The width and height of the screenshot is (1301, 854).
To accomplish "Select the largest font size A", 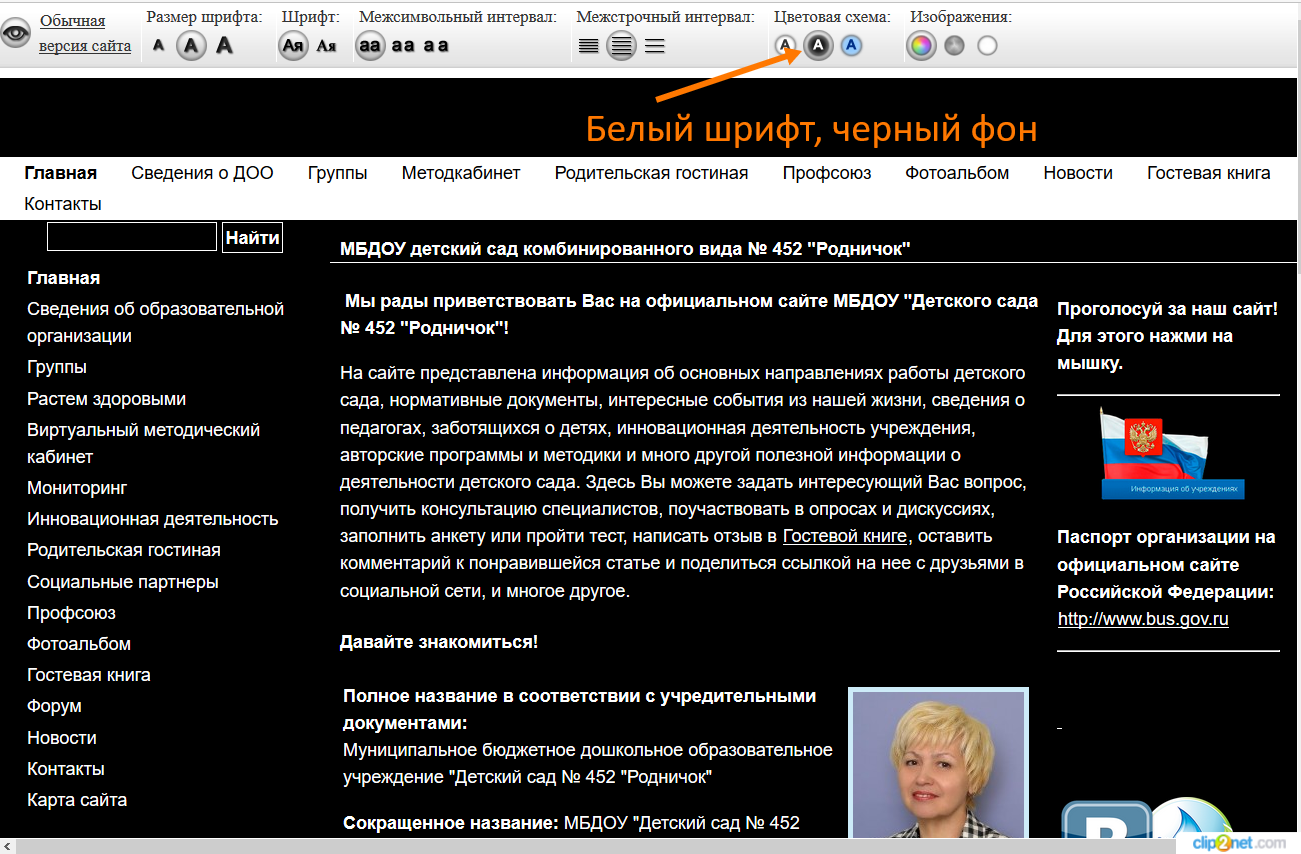I will pyautogui.click(x=224, y=45).
